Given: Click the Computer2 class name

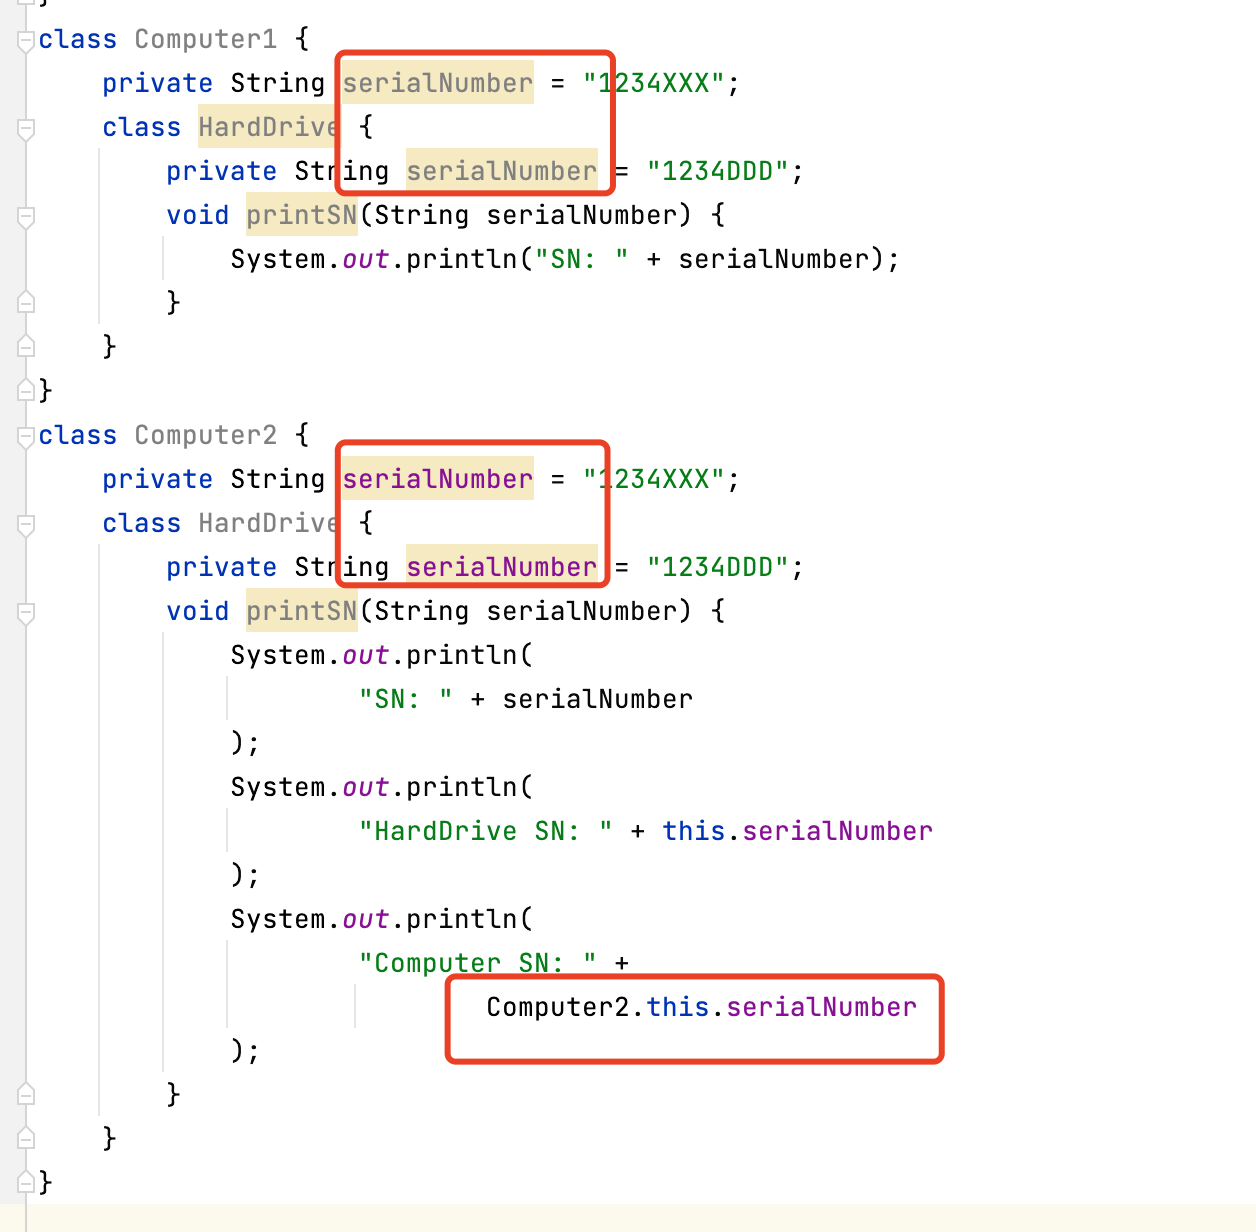Looking at the screenshot, I should 205,435.
